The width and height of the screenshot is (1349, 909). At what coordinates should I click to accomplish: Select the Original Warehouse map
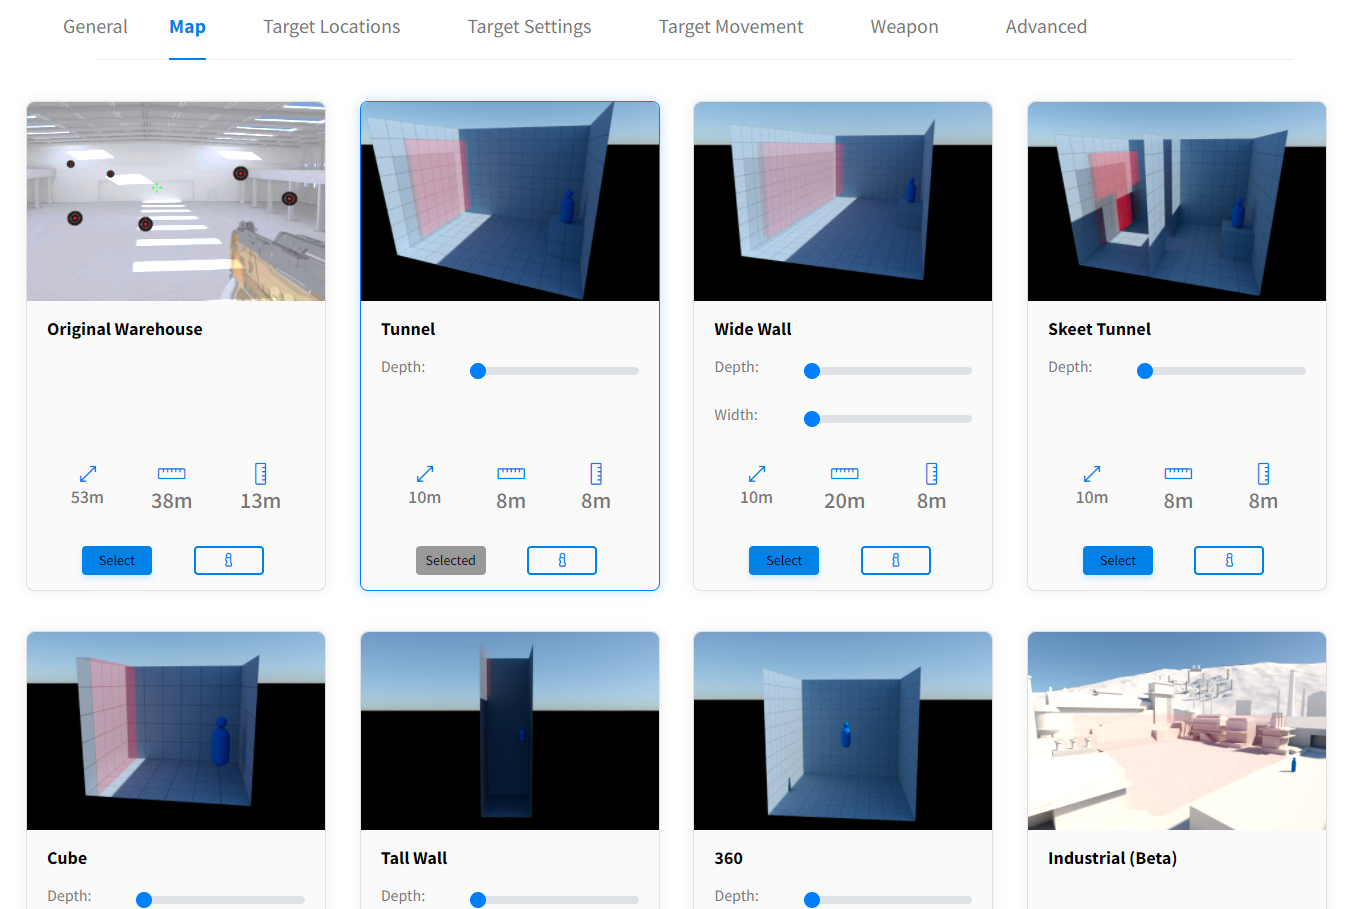(117, 560)
